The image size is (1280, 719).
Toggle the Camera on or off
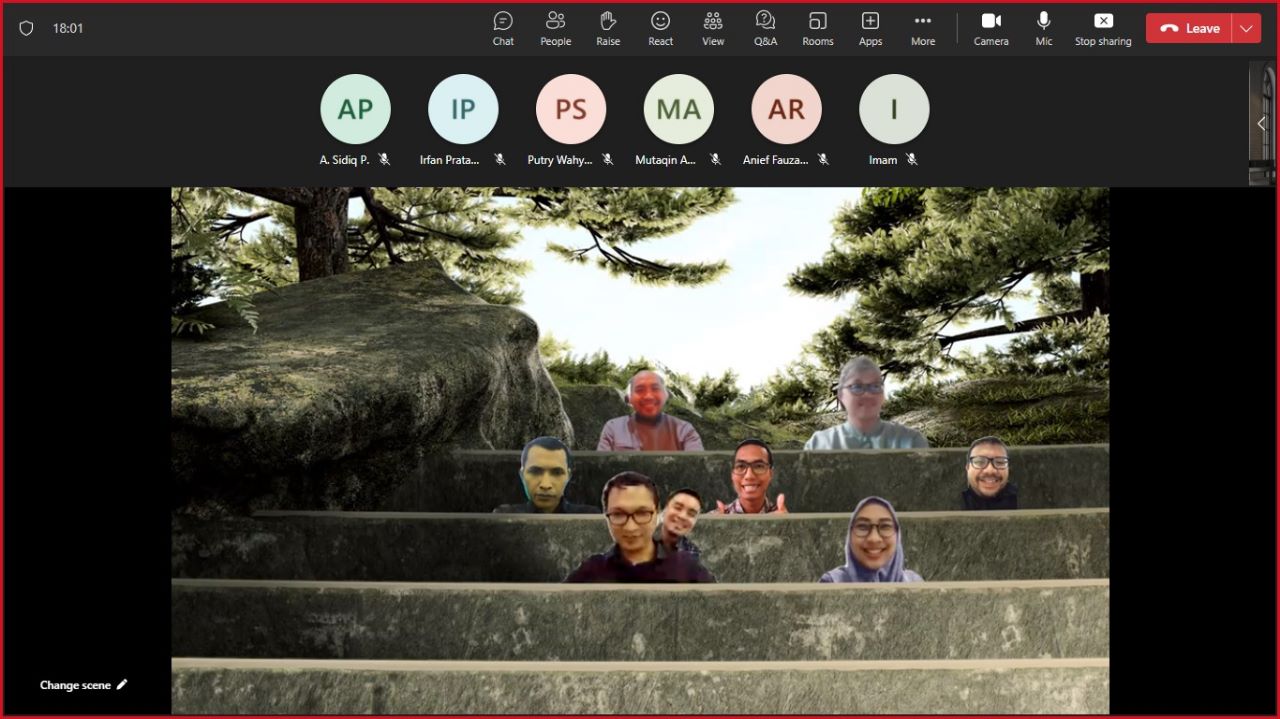pyautogui.click(x=991, y=28)
